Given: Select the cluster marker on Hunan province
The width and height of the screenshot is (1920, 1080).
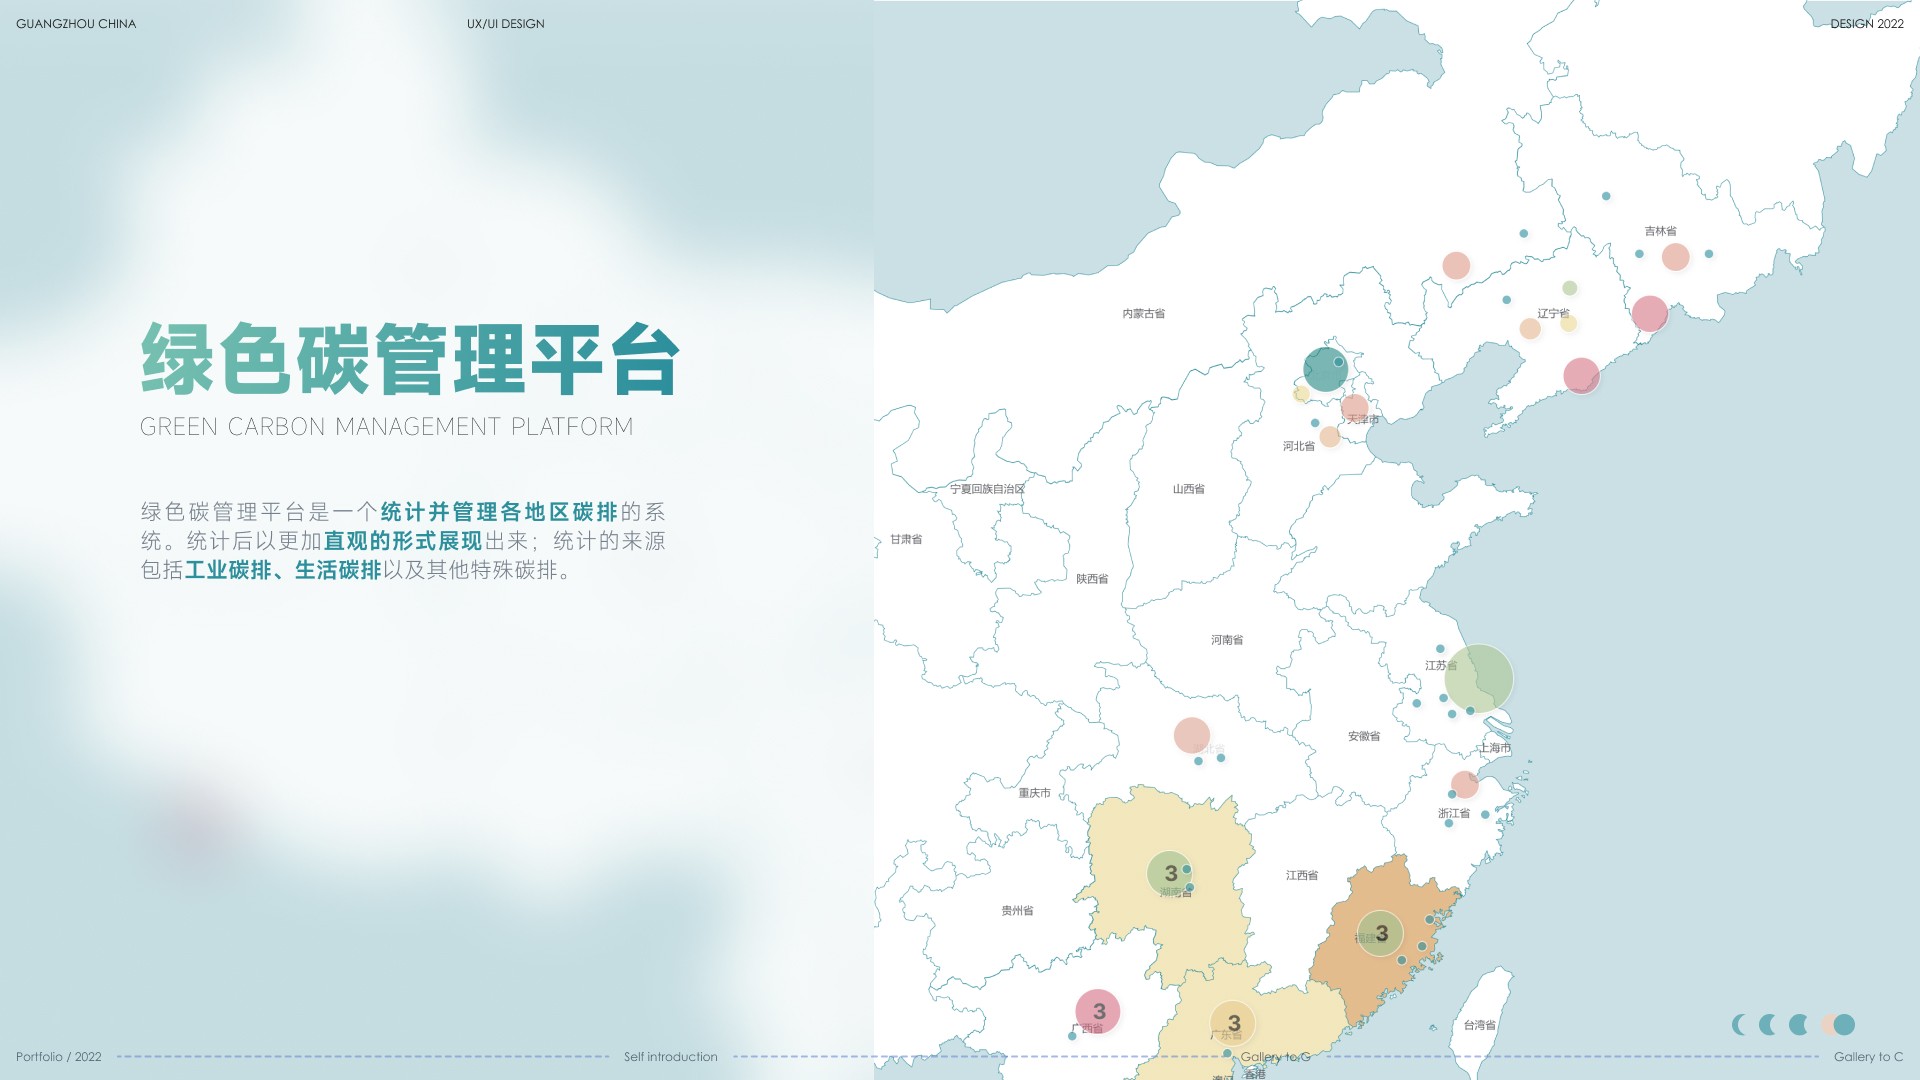Looking at the screenshot, I should pyautogui.click(x=1169, y=873).
